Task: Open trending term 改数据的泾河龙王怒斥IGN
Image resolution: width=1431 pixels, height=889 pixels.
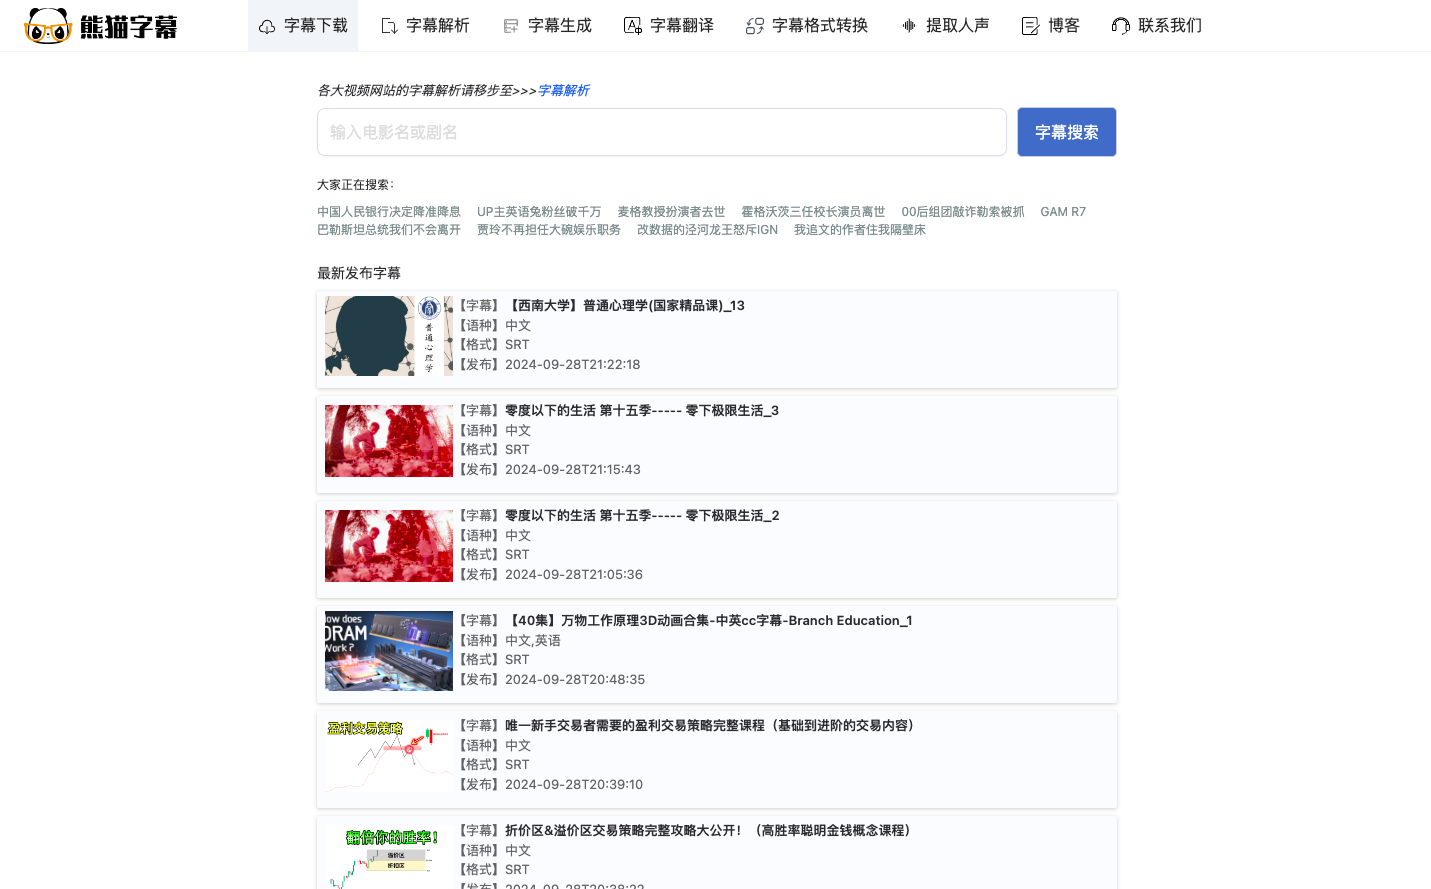Action: click(707, 230)
